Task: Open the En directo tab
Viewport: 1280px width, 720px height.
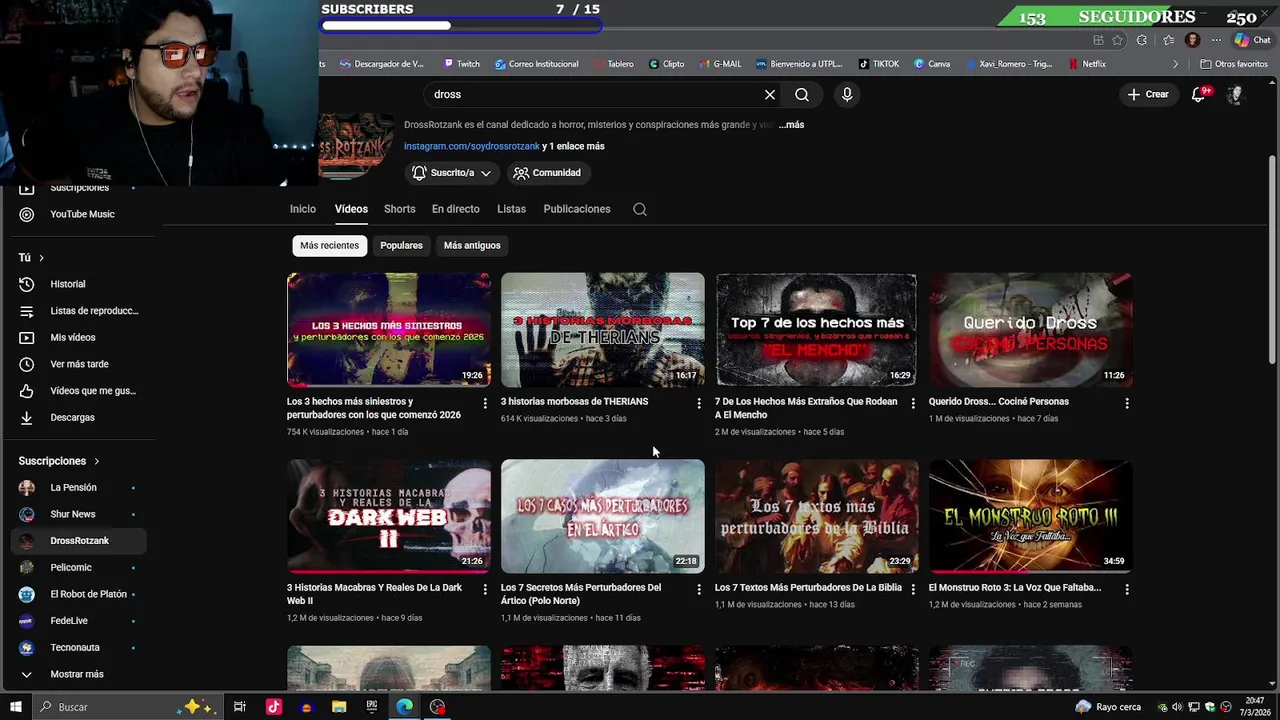Action: (x=456, y=209)
